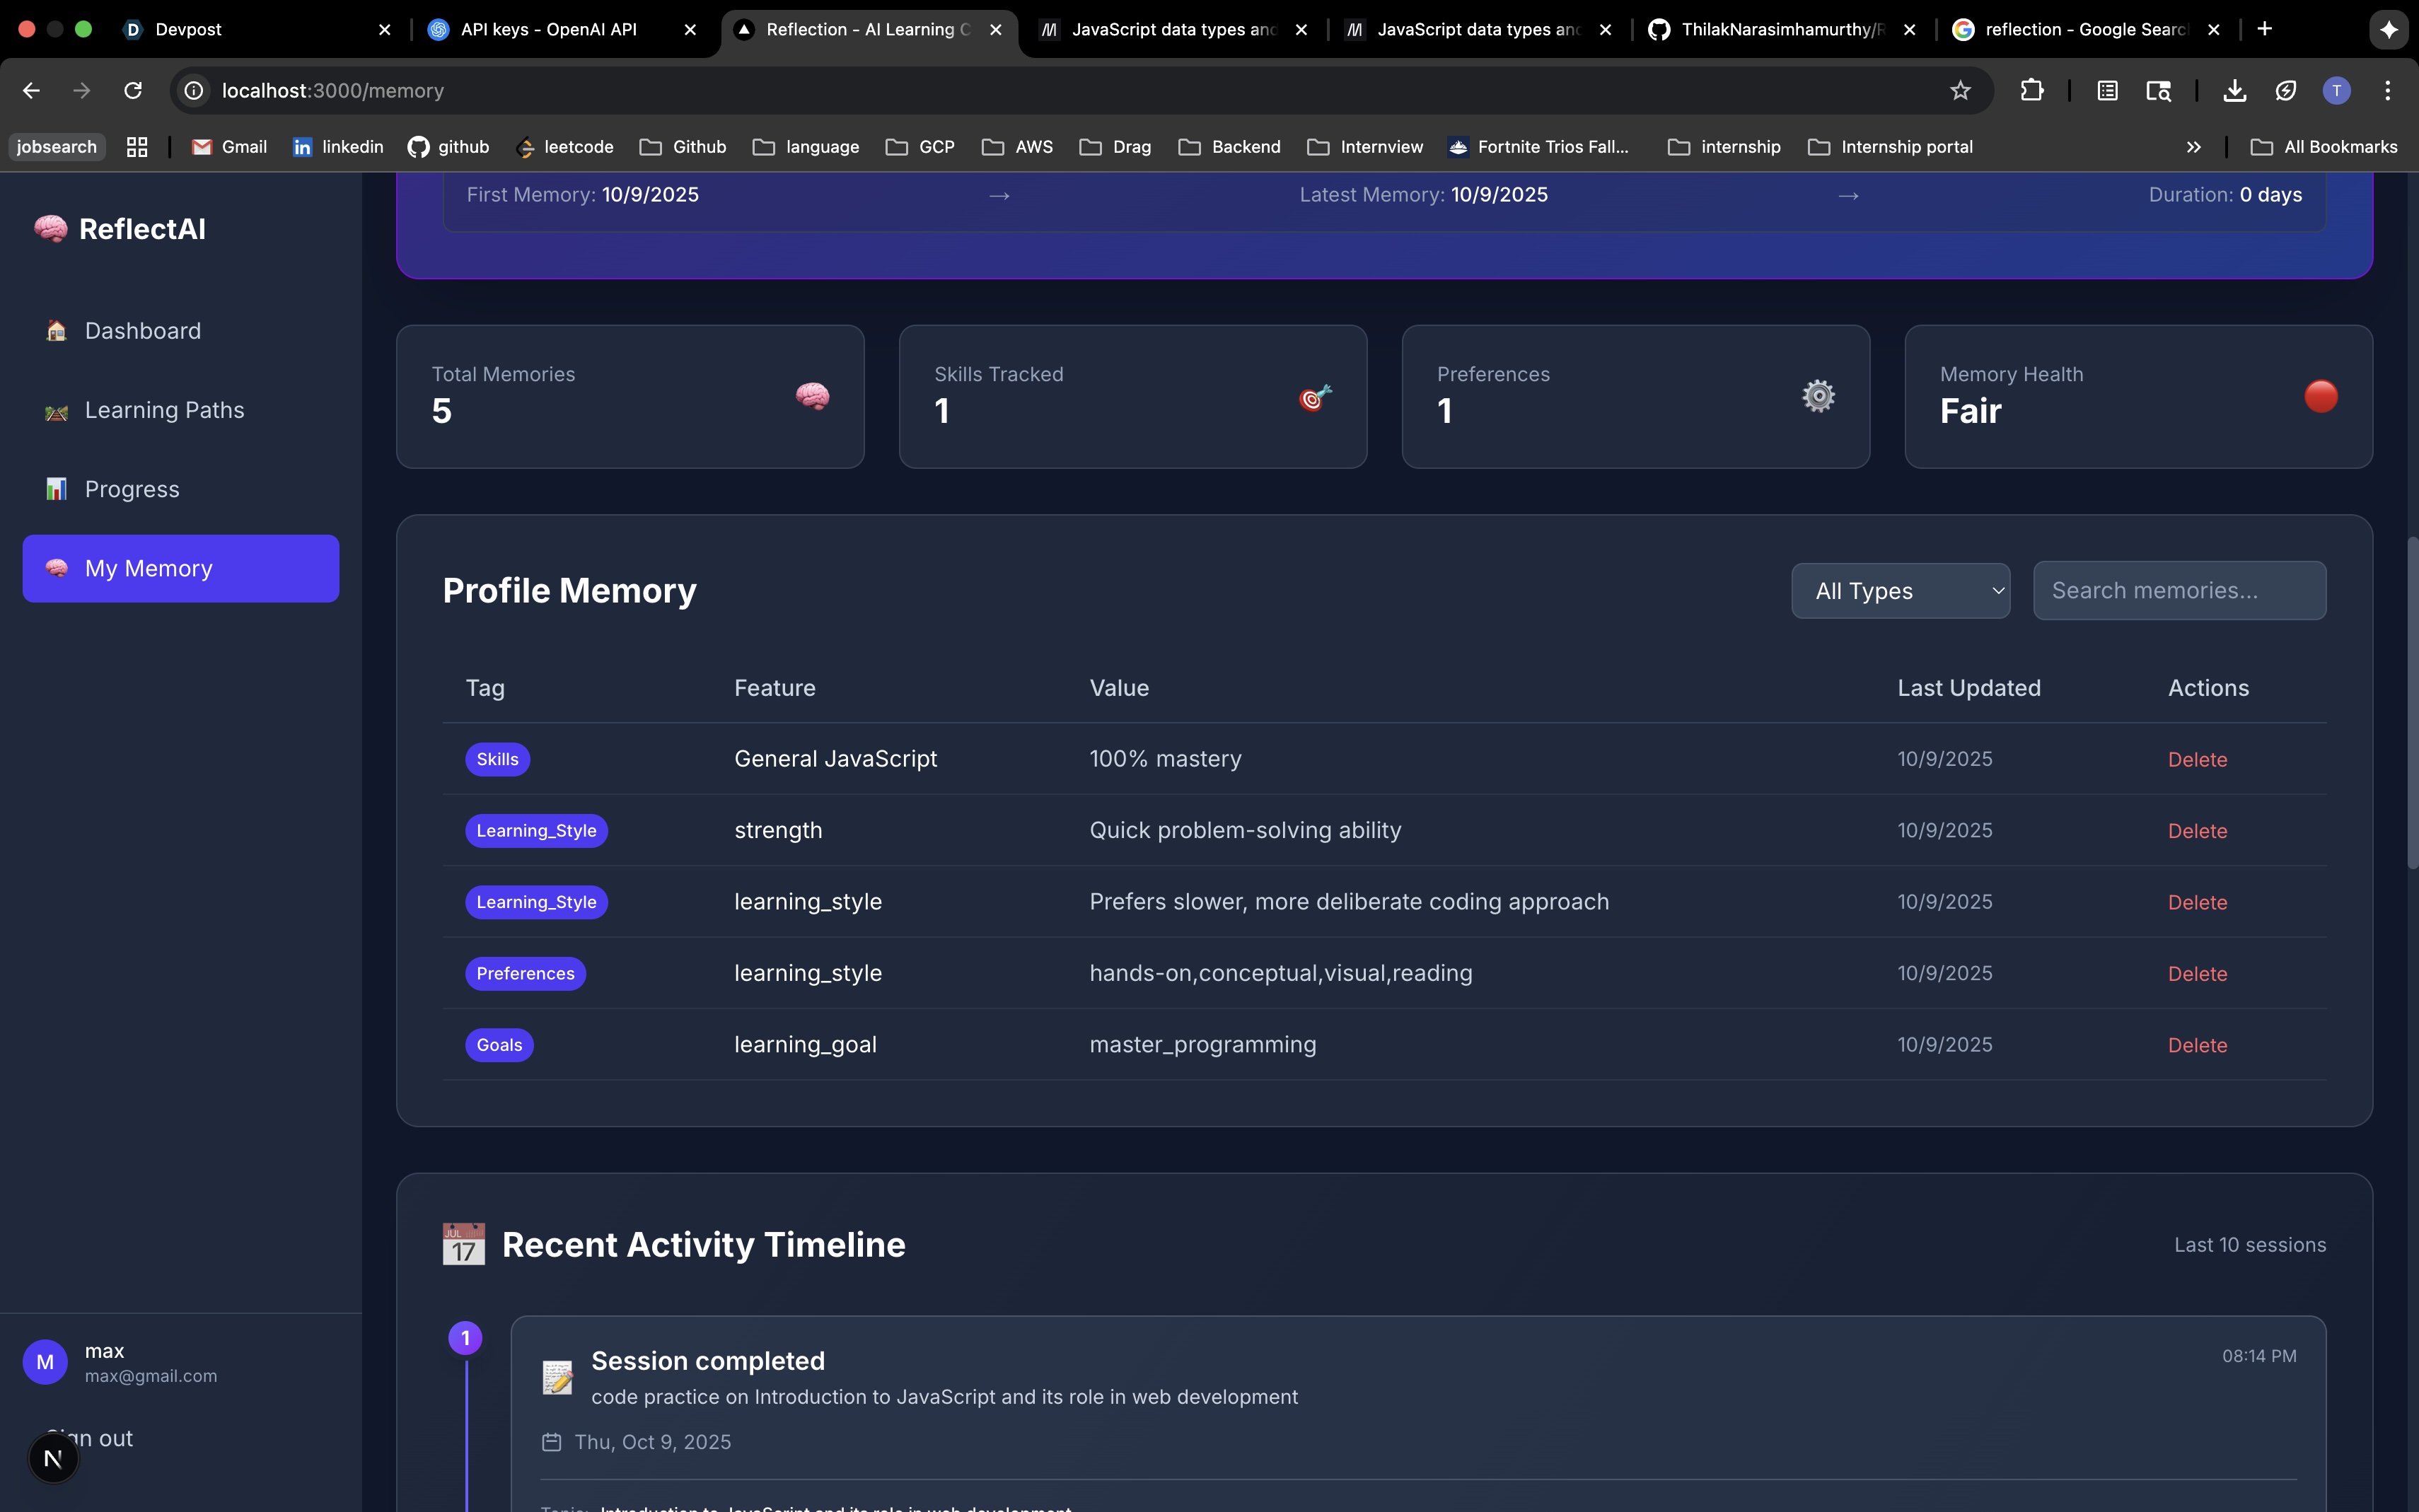The image size is (2419, 1512).
Task: Go to Learning Paths page
Action: [x=164, y=410]
